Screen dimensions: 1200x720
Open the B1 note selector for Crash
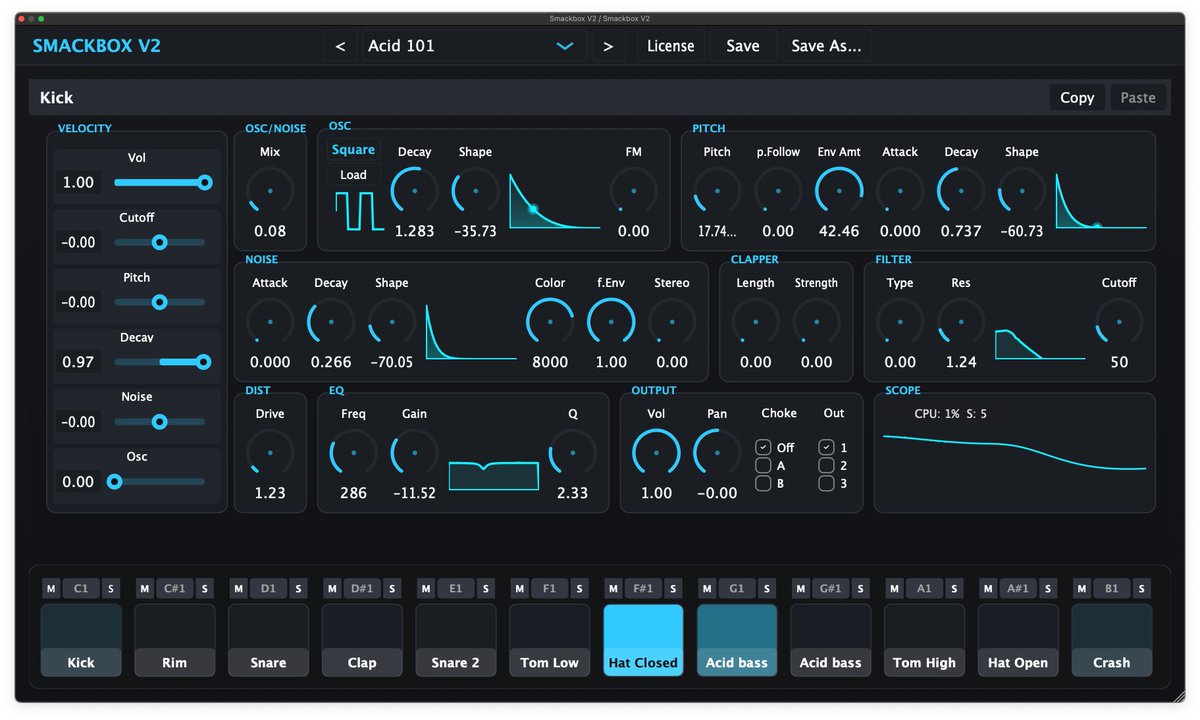coord(1111,589)
